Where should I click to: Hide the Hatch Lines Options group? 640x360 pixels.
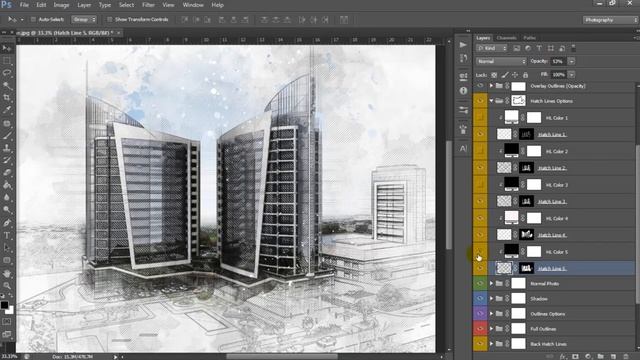(480, 100)
